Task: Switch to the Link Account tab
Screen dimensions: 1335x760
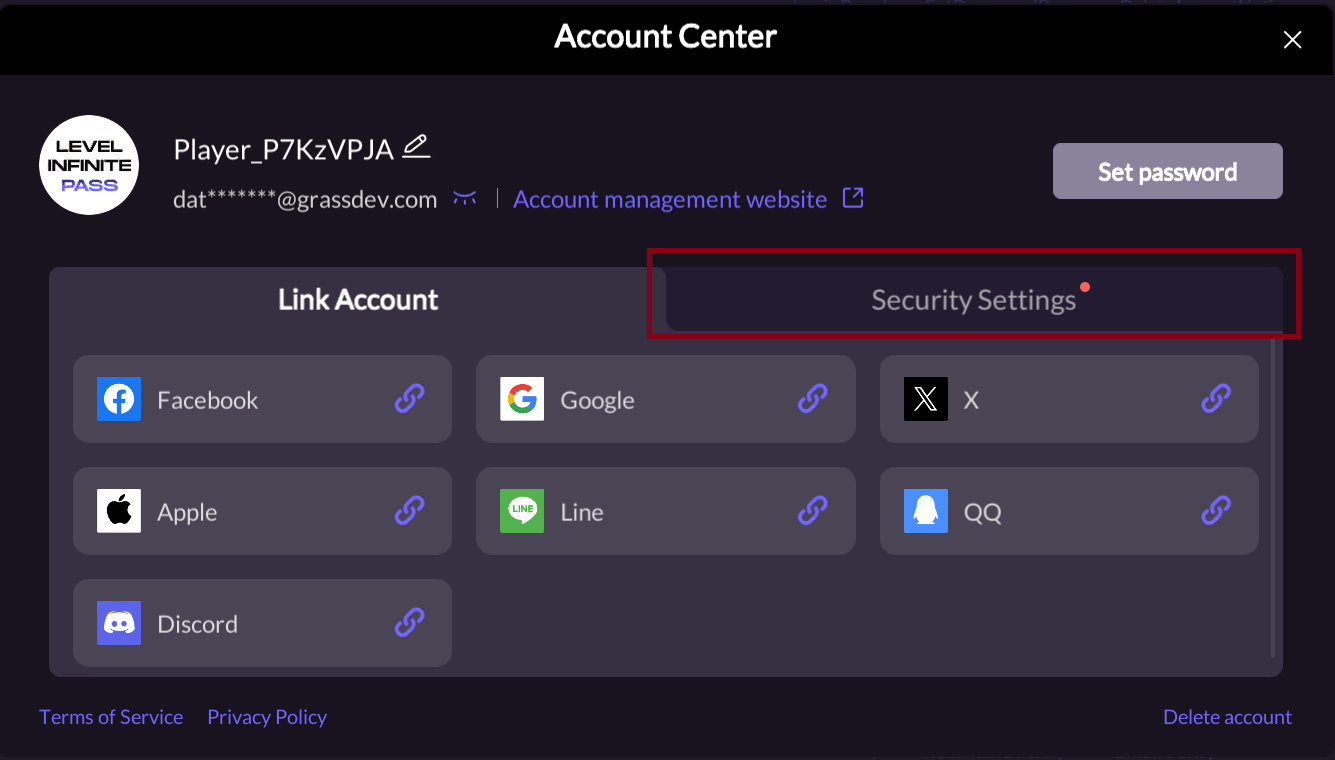Action: pyautogui.click(x=358, y=299)
